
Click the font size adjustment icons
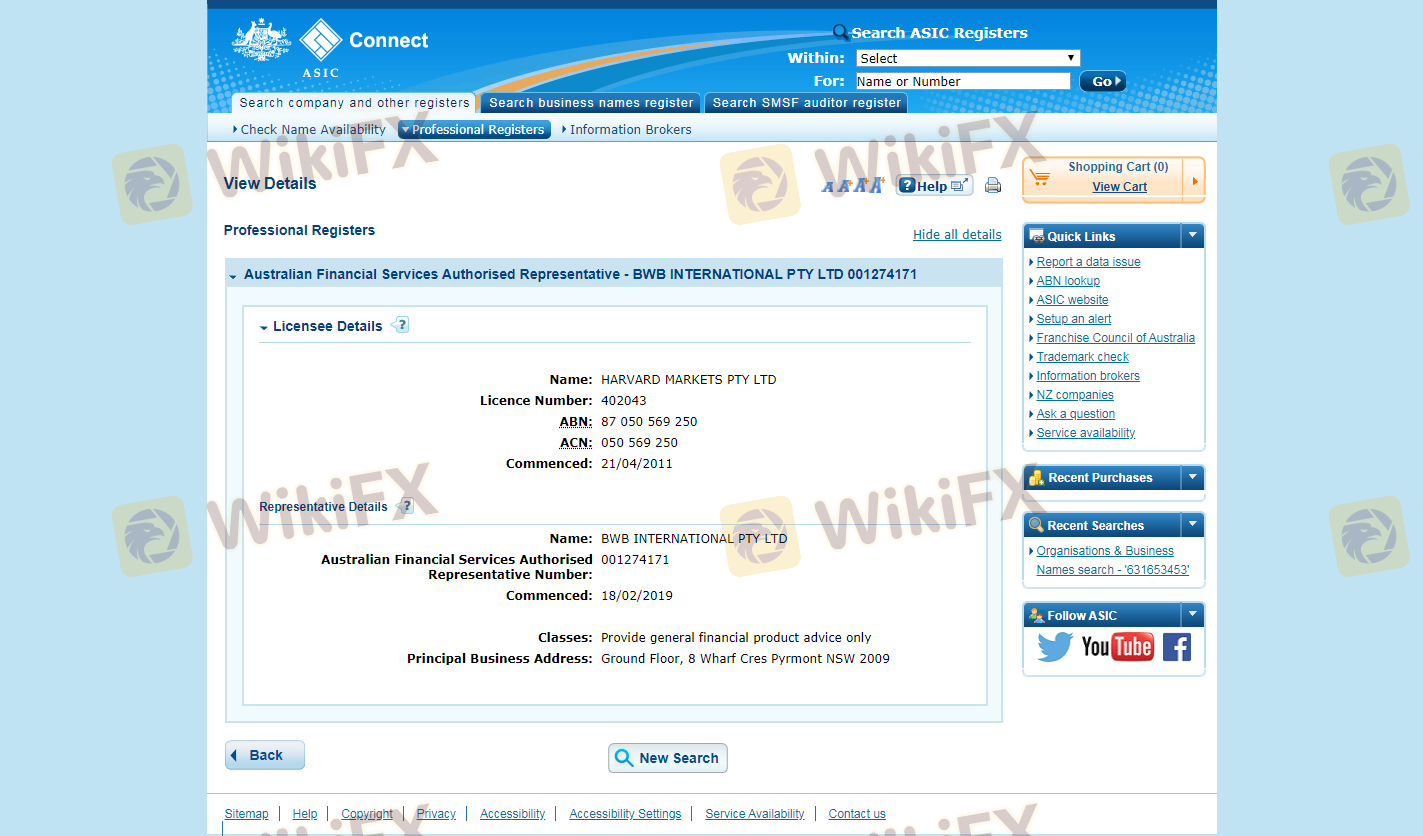pyautogui.click(x=853, y=185)
